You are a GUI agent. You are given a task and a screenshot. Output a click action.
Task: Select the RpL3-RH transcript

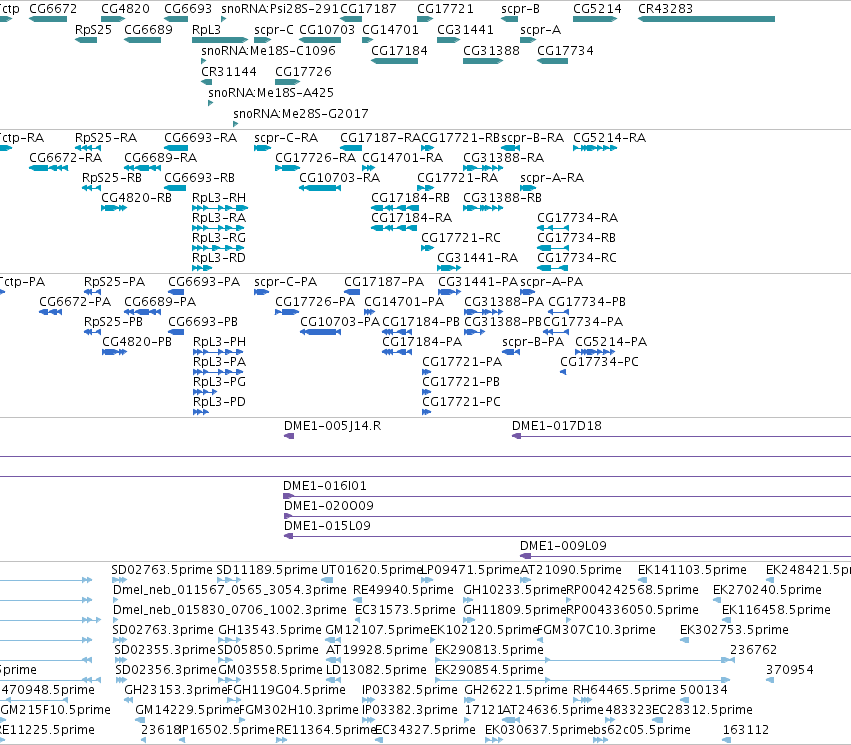tap(220, 208)
